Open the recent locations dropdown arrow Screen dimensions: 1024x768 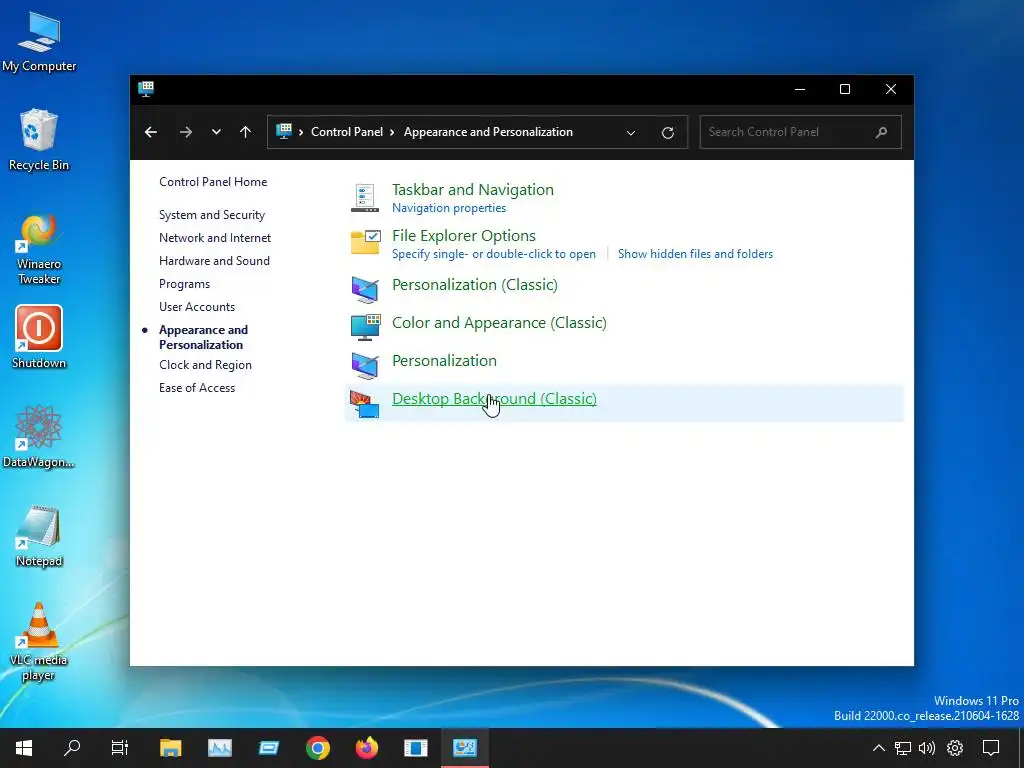pos(216,132)
